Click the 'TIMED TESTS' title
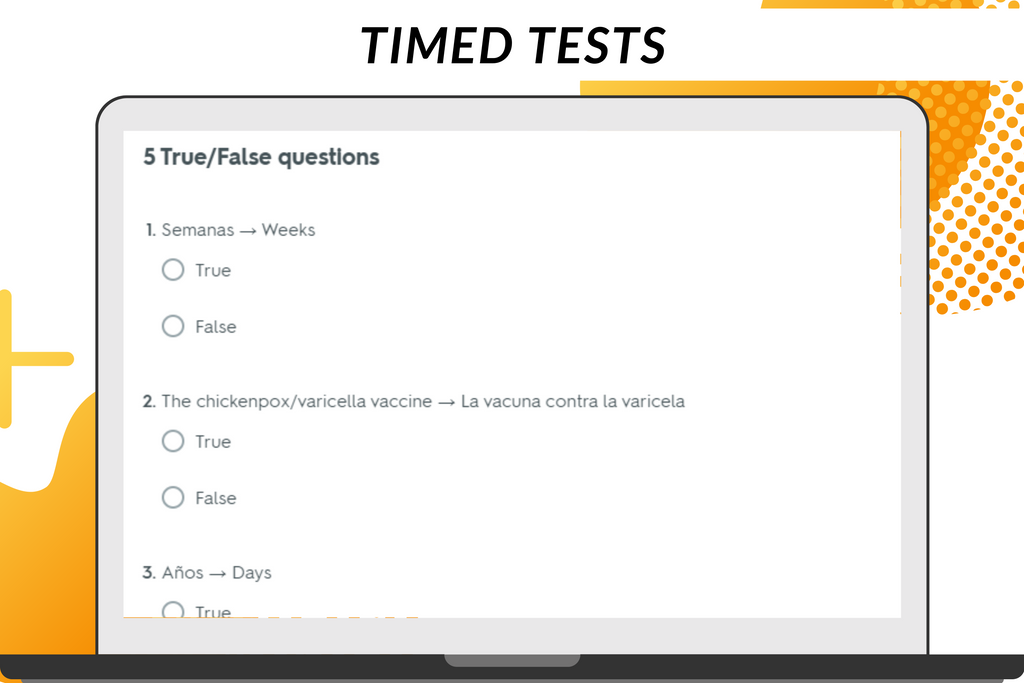The height and width of the screenshot is (683, 1024). coord(513,45)
